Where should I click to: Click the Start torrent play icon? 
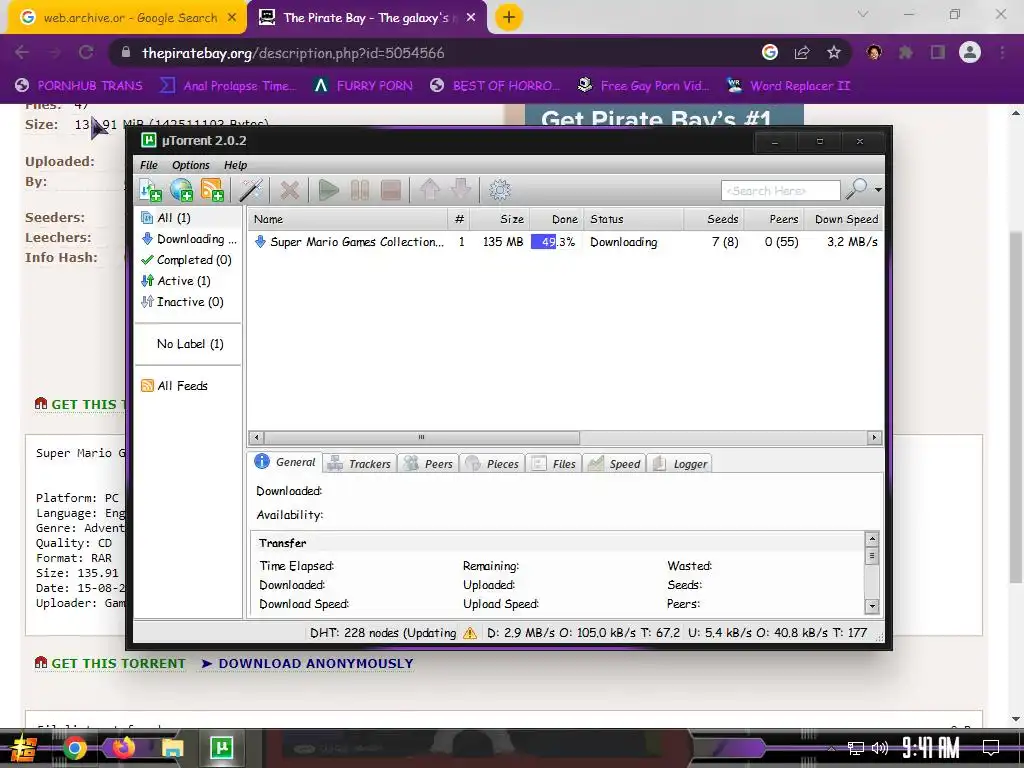tap(328, 190)
